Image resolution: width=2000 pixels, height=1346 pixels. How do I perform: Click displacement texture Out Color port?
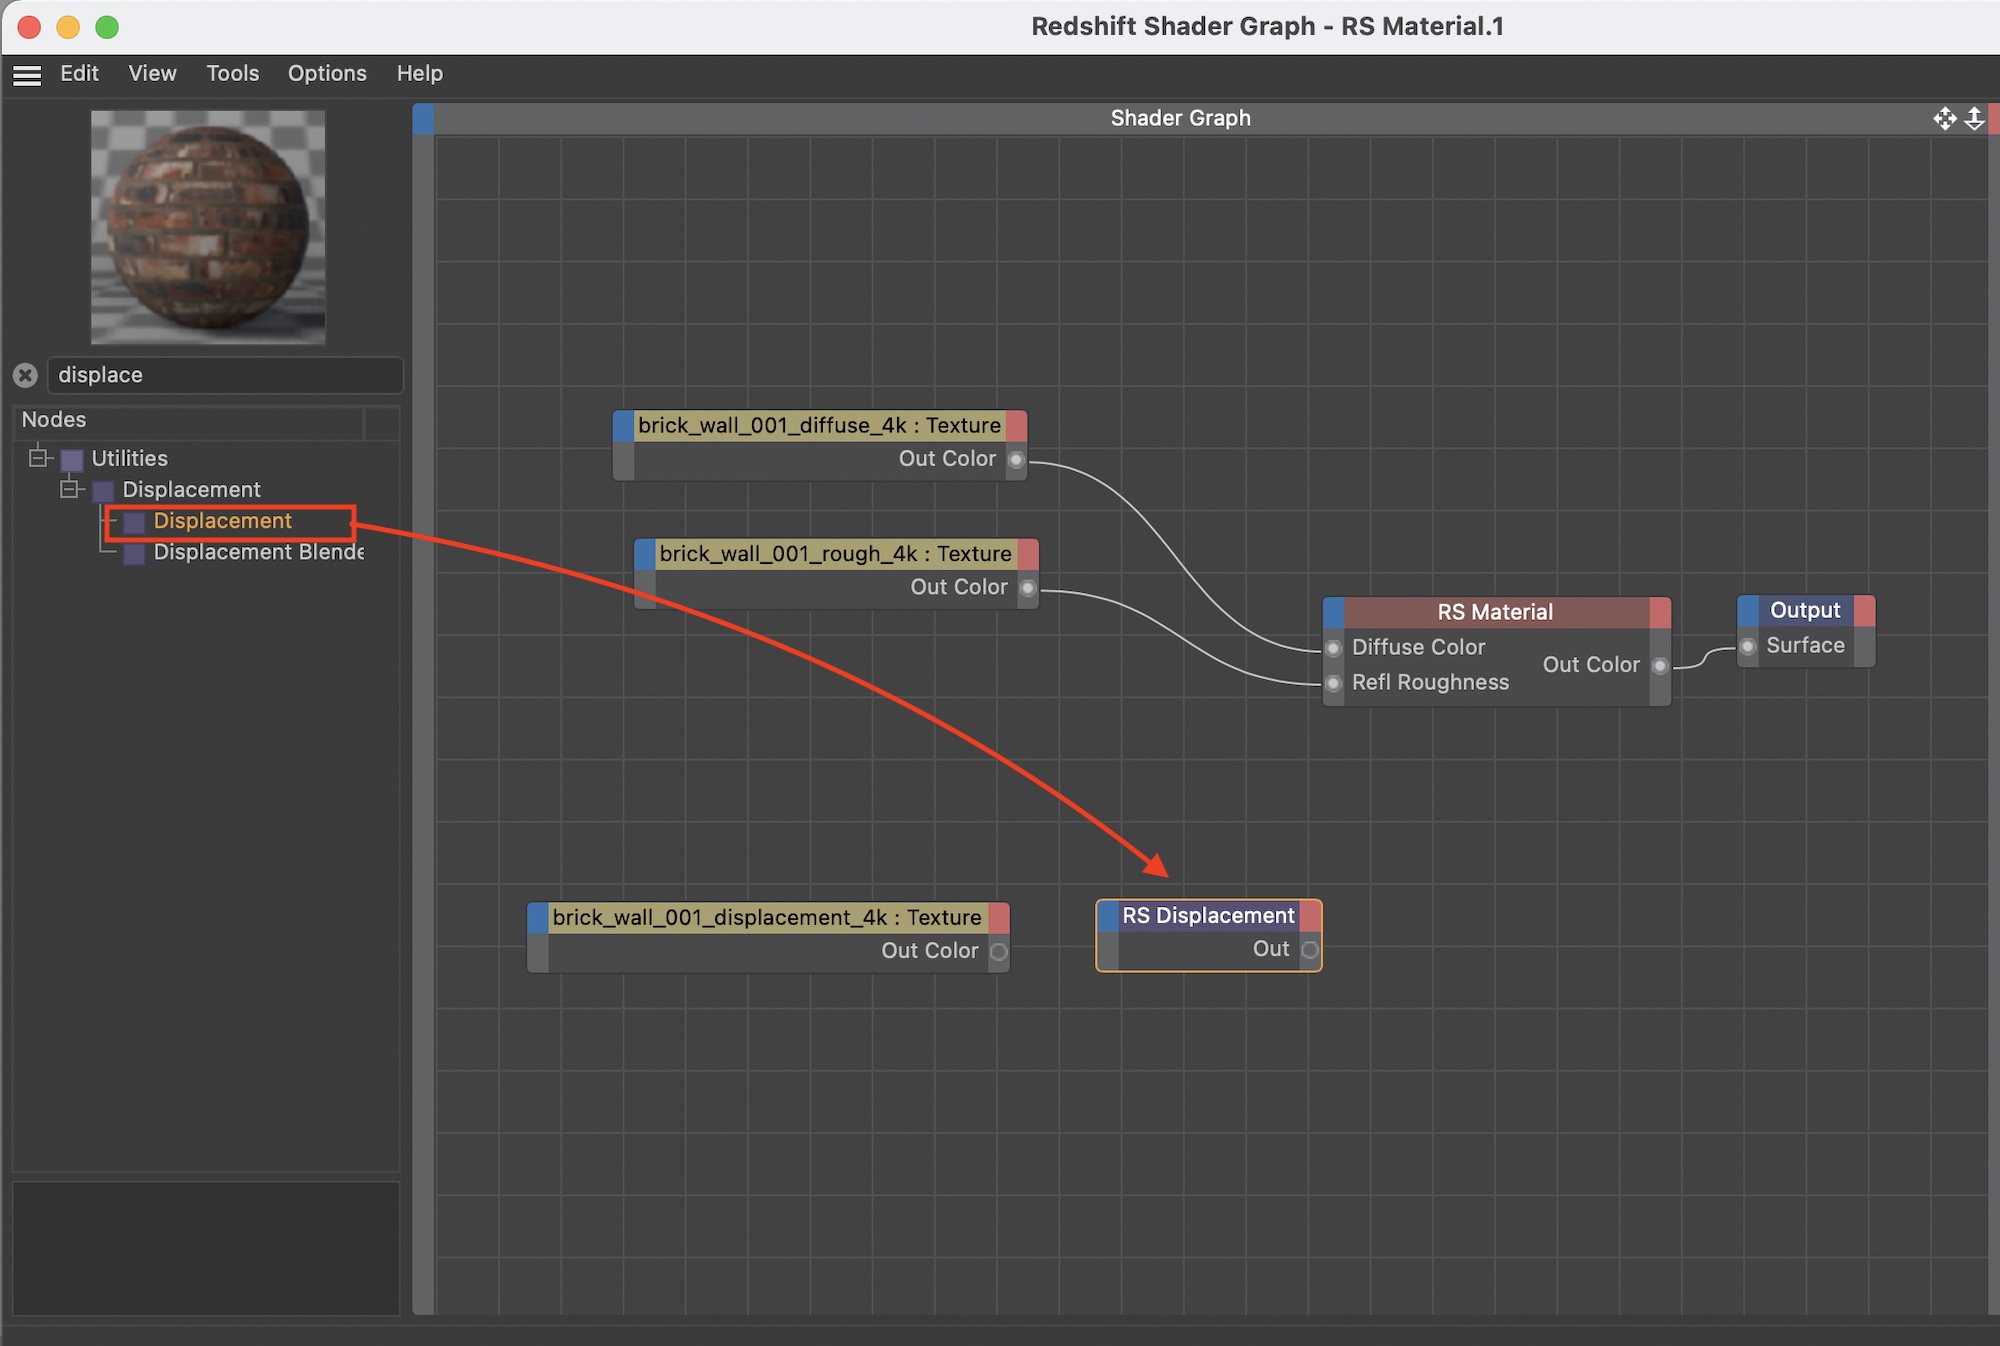click(998, 951)
